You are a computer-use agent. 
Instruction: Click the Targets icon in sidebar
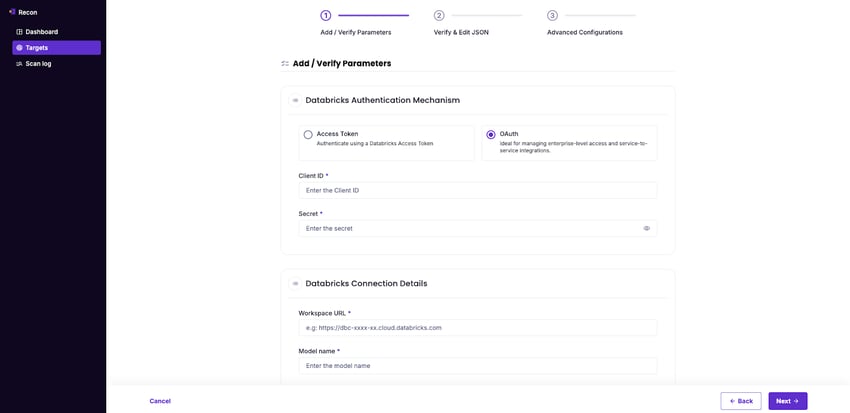coord(19,48)
